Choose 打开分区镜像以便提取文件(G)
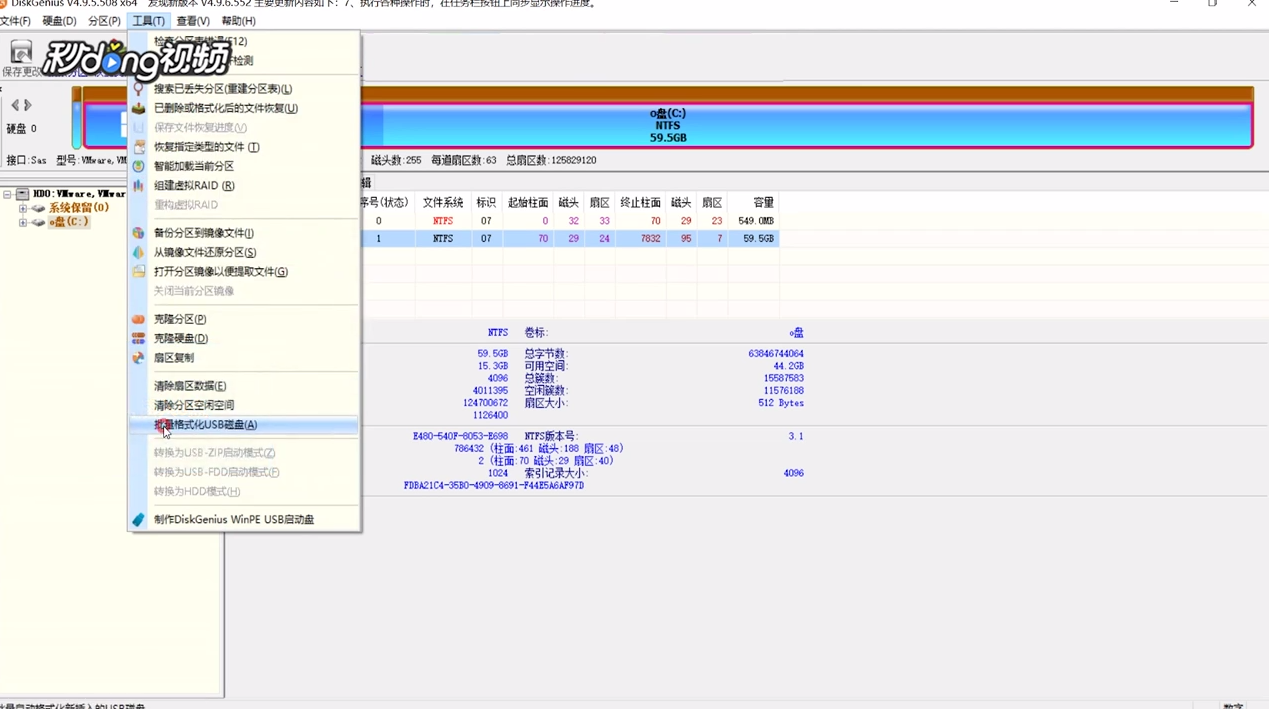Viewport: 1269px width, 709px height. point(244,271)
